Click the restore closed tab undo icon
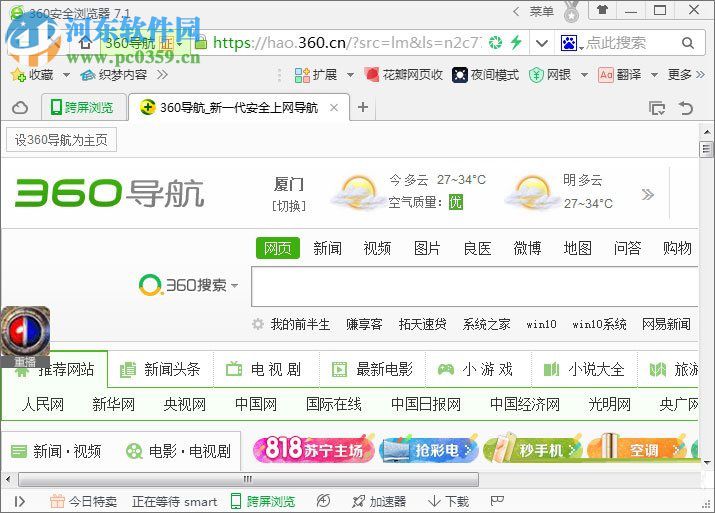 tap(686, 108)
